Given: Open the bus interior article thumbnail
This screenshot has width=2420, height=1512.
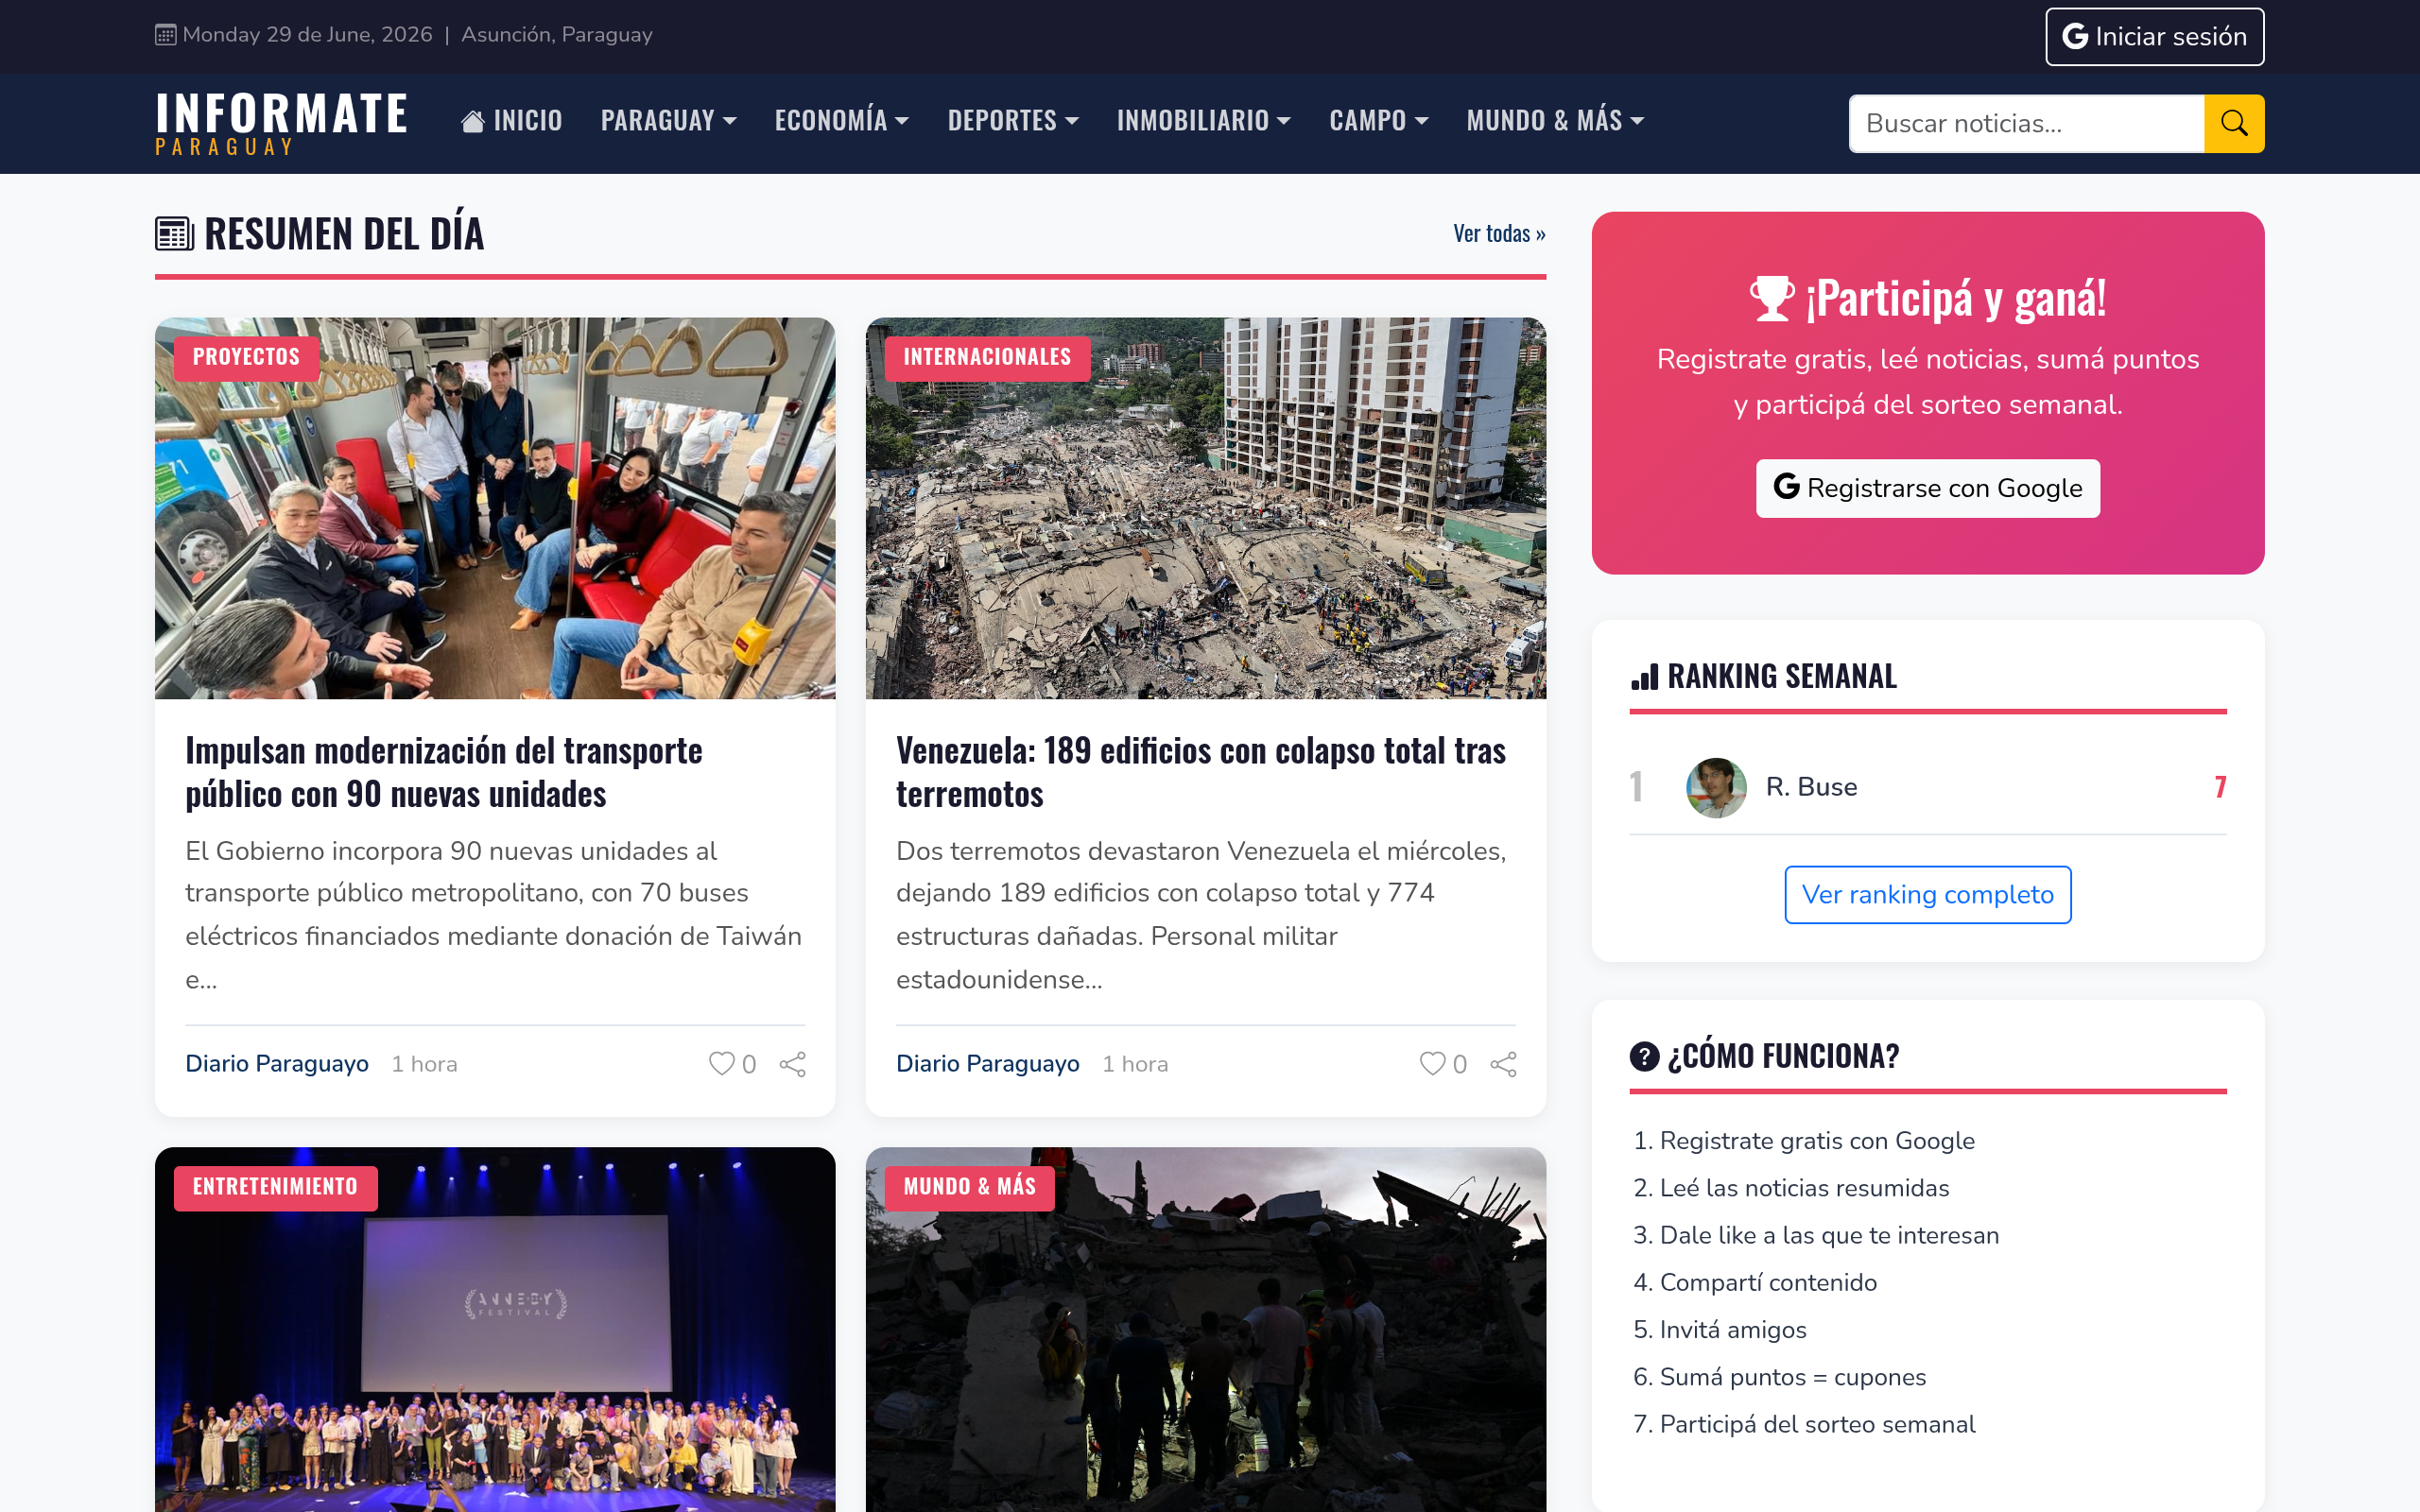Looking at the screenshot, I should coord(495,508).
